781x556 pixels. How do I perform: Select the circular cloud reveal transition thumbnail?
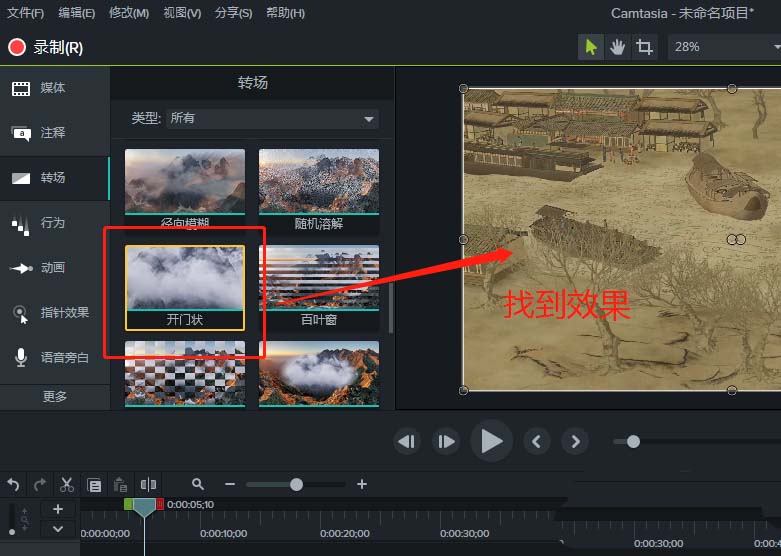319,374
